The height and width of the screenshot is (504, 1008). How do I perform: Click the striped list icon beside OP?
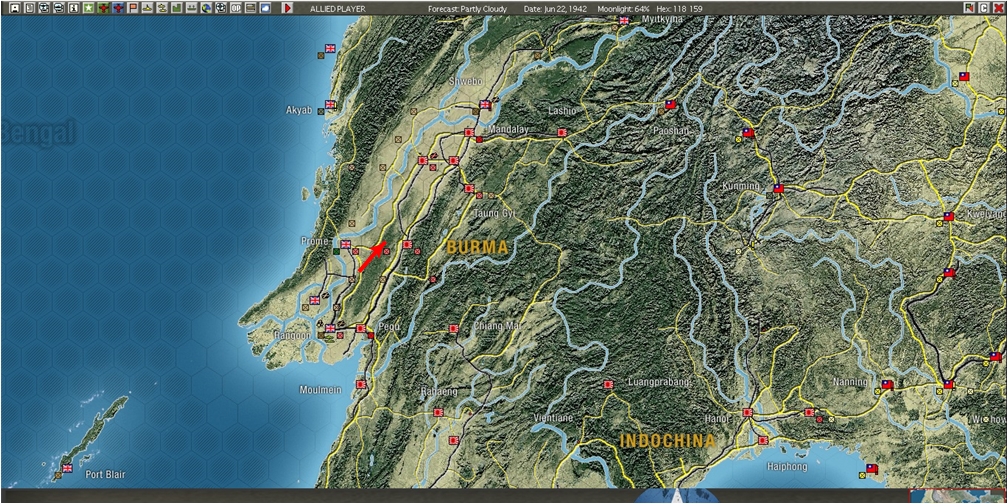251,8
